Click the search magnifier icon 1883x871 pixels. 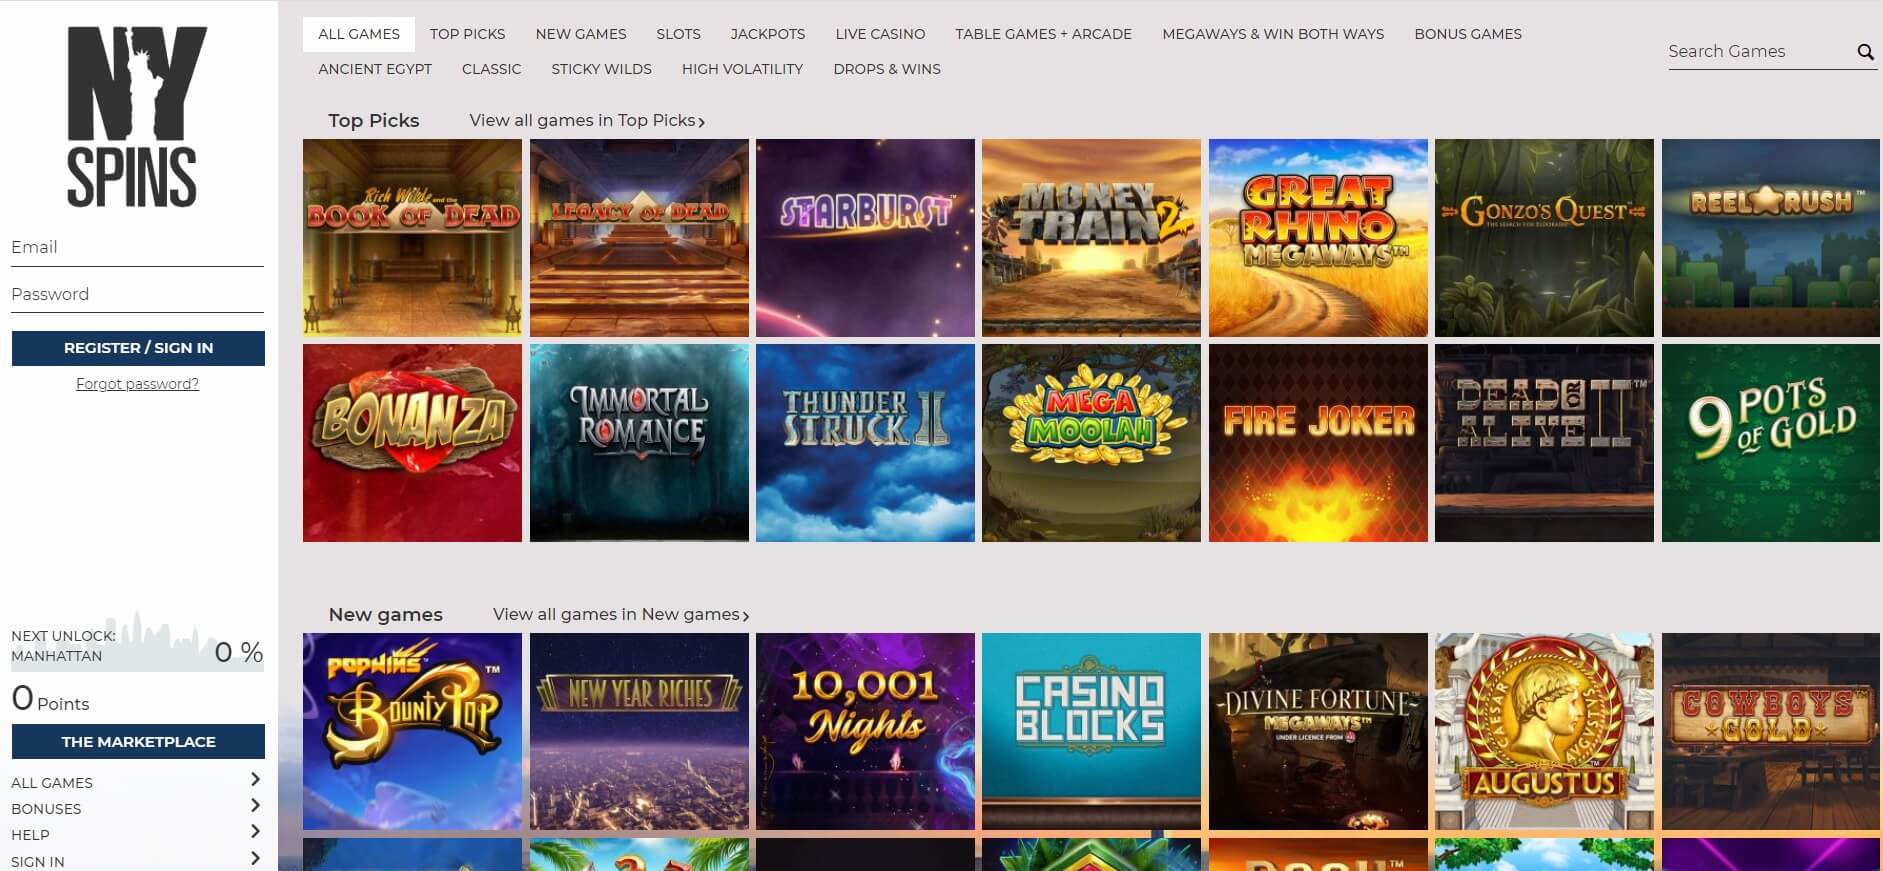click(x=1865, y=52)
